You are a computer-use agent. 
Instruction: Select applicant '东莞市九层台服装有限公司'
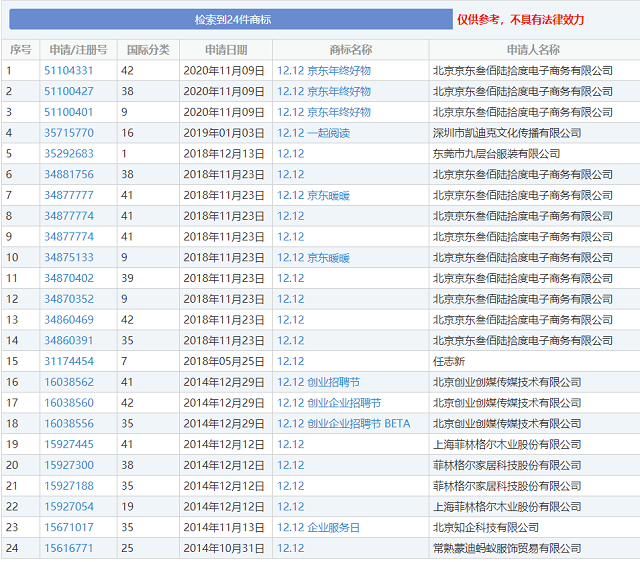(x=496, y=154)
